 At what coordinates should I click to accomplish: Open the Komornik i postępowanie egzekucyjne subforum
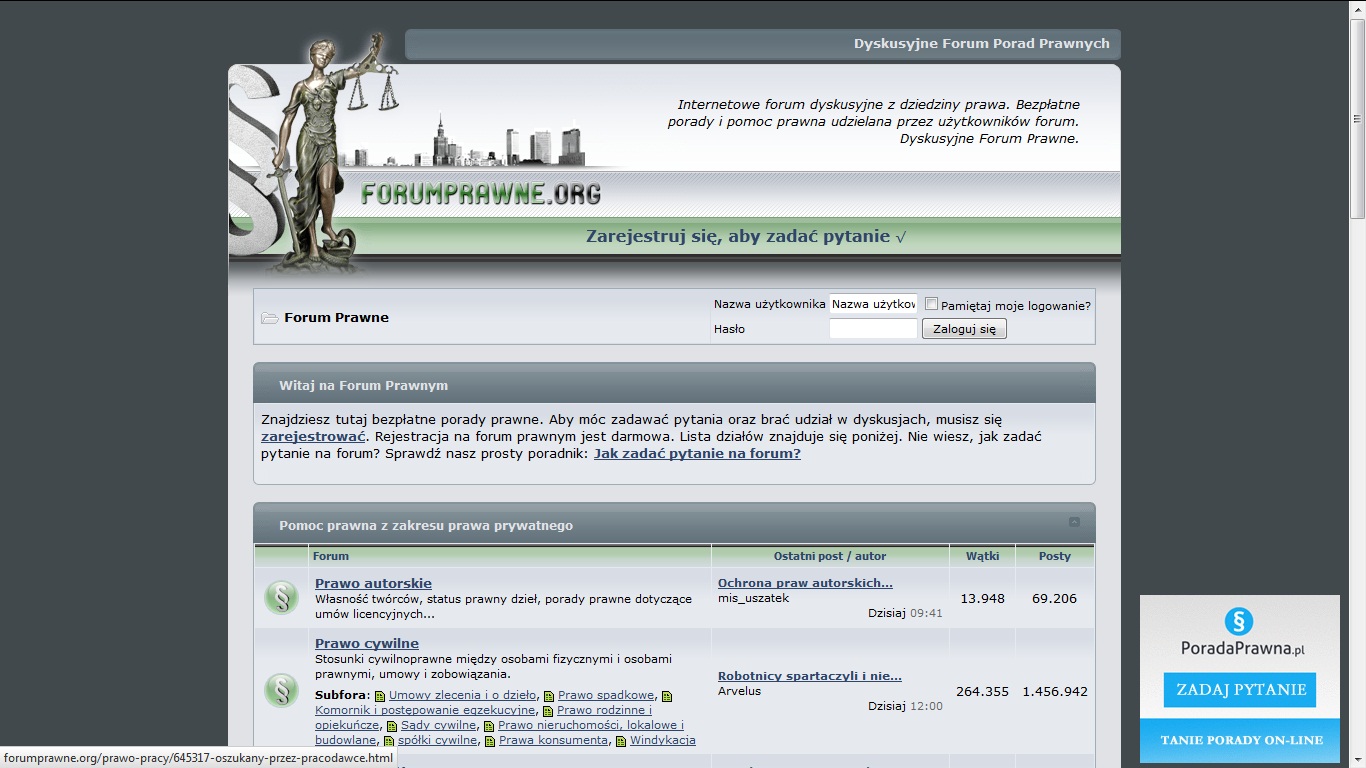pos(425,710)
